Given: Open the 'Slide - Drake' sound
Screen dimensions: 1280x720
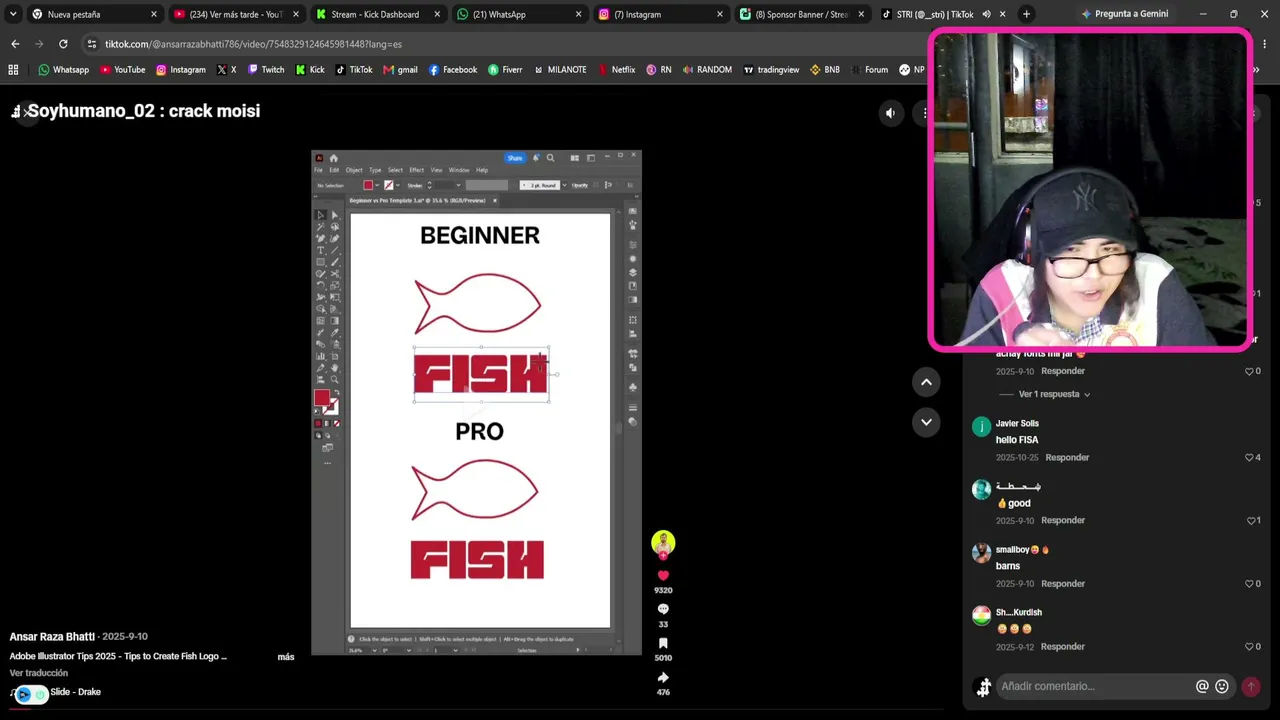Looking at the screenshot, I should 75,692.
